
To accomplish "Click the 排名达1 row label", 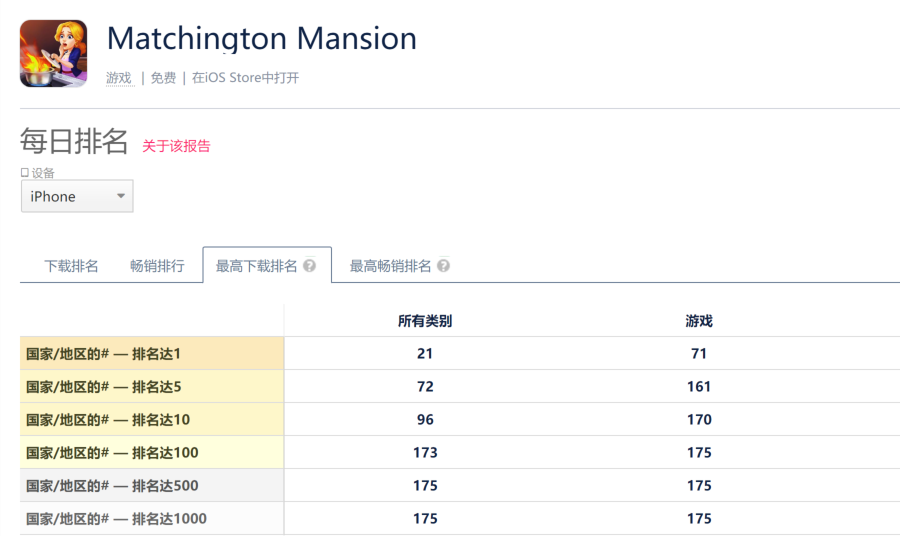I will [x=103, y=353].
